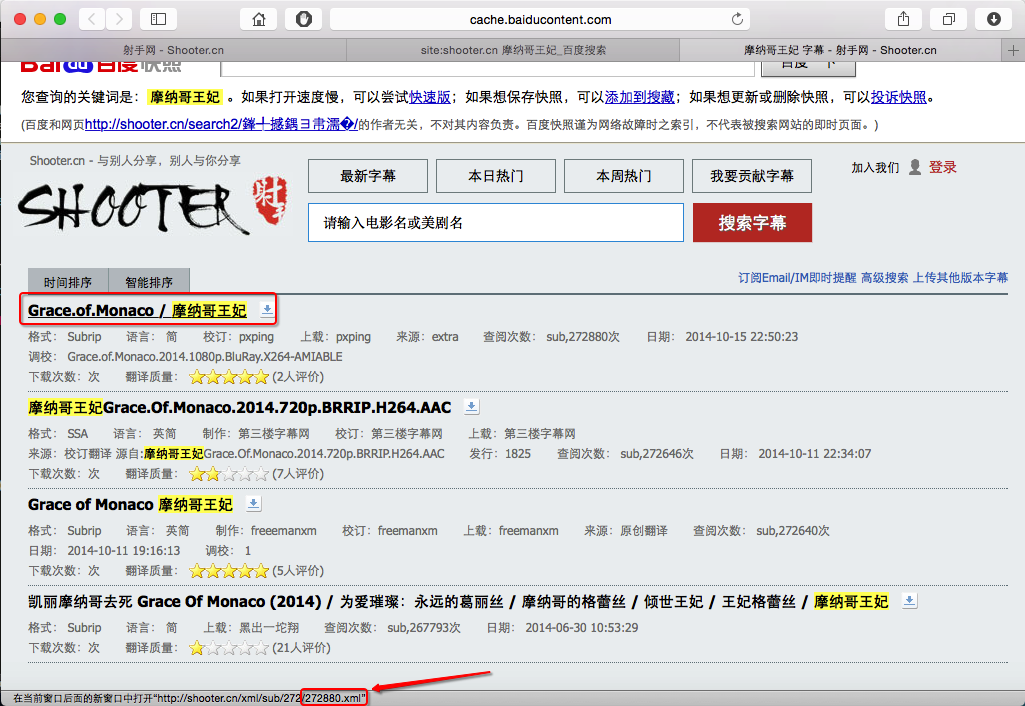Click the date 2014-10-15 22:50:23

tap(741, 337)
